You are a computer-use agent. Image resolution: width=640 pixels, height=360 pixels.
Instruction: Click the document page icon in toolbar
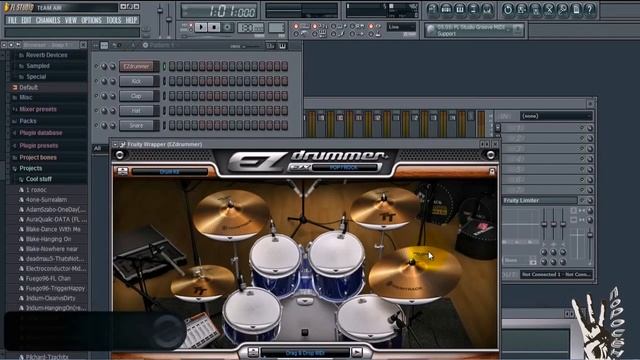click(576, 9)
